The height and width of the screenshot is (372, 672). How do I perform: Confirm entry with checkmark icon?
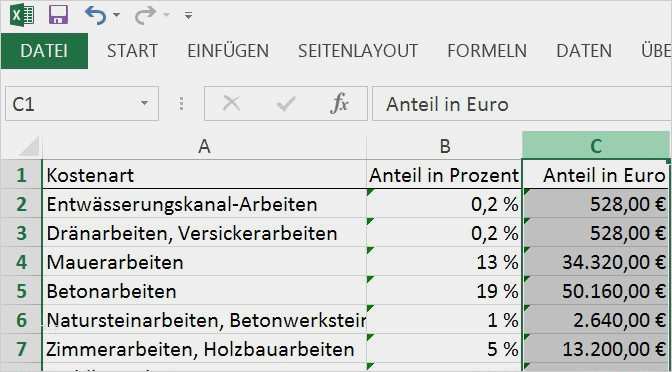click(x=286, y=103)
